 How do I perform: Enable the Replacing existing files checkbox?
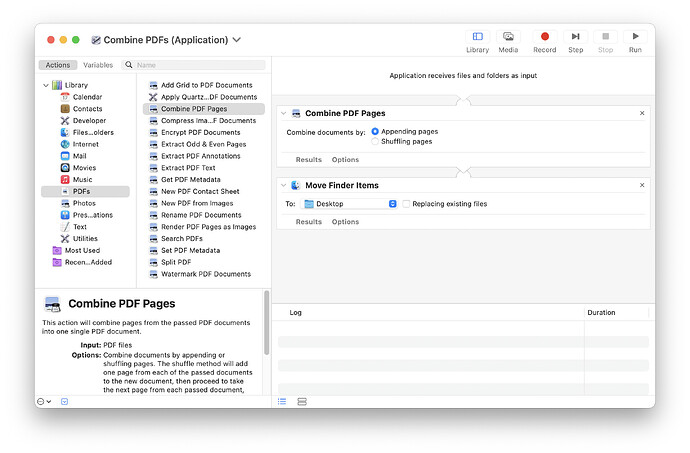(x=406, y=204)
